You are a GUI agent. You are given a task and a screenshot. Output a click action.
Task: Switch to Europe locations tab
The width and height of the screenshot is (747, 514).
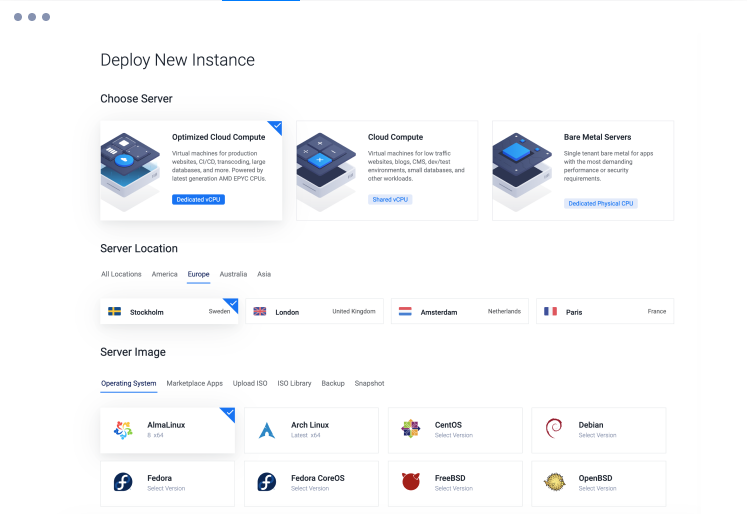coord(198,274)
